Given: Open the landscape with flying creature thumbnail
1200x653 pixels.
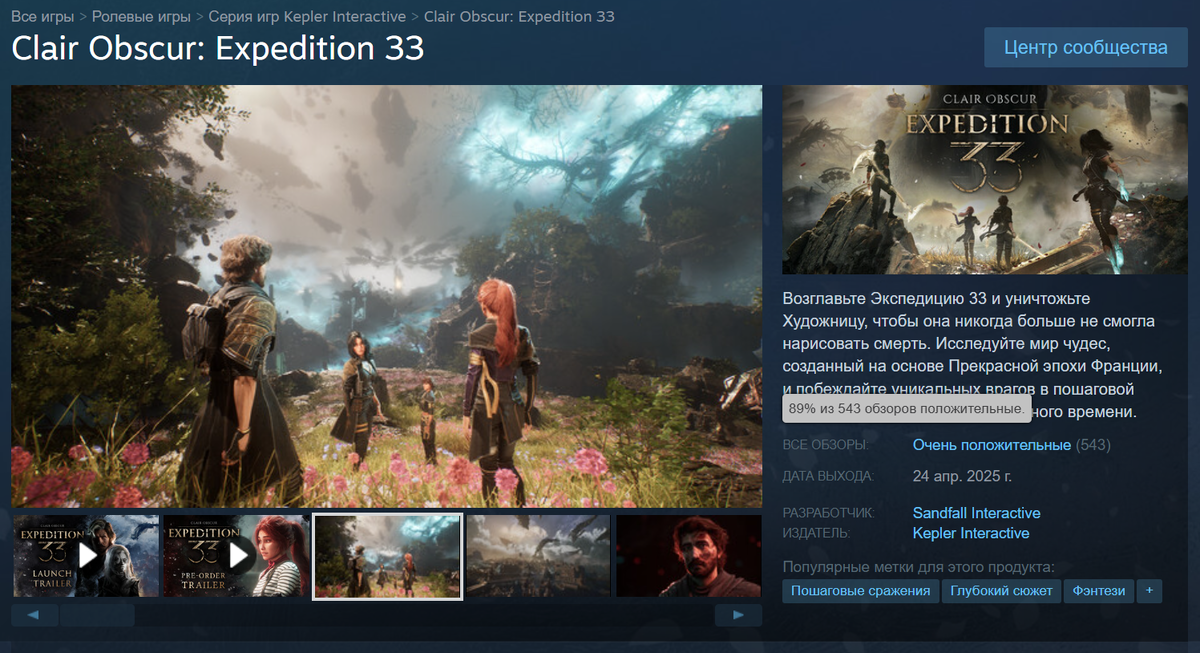Looking at the screenshot, I should click(x=538, y=556).
